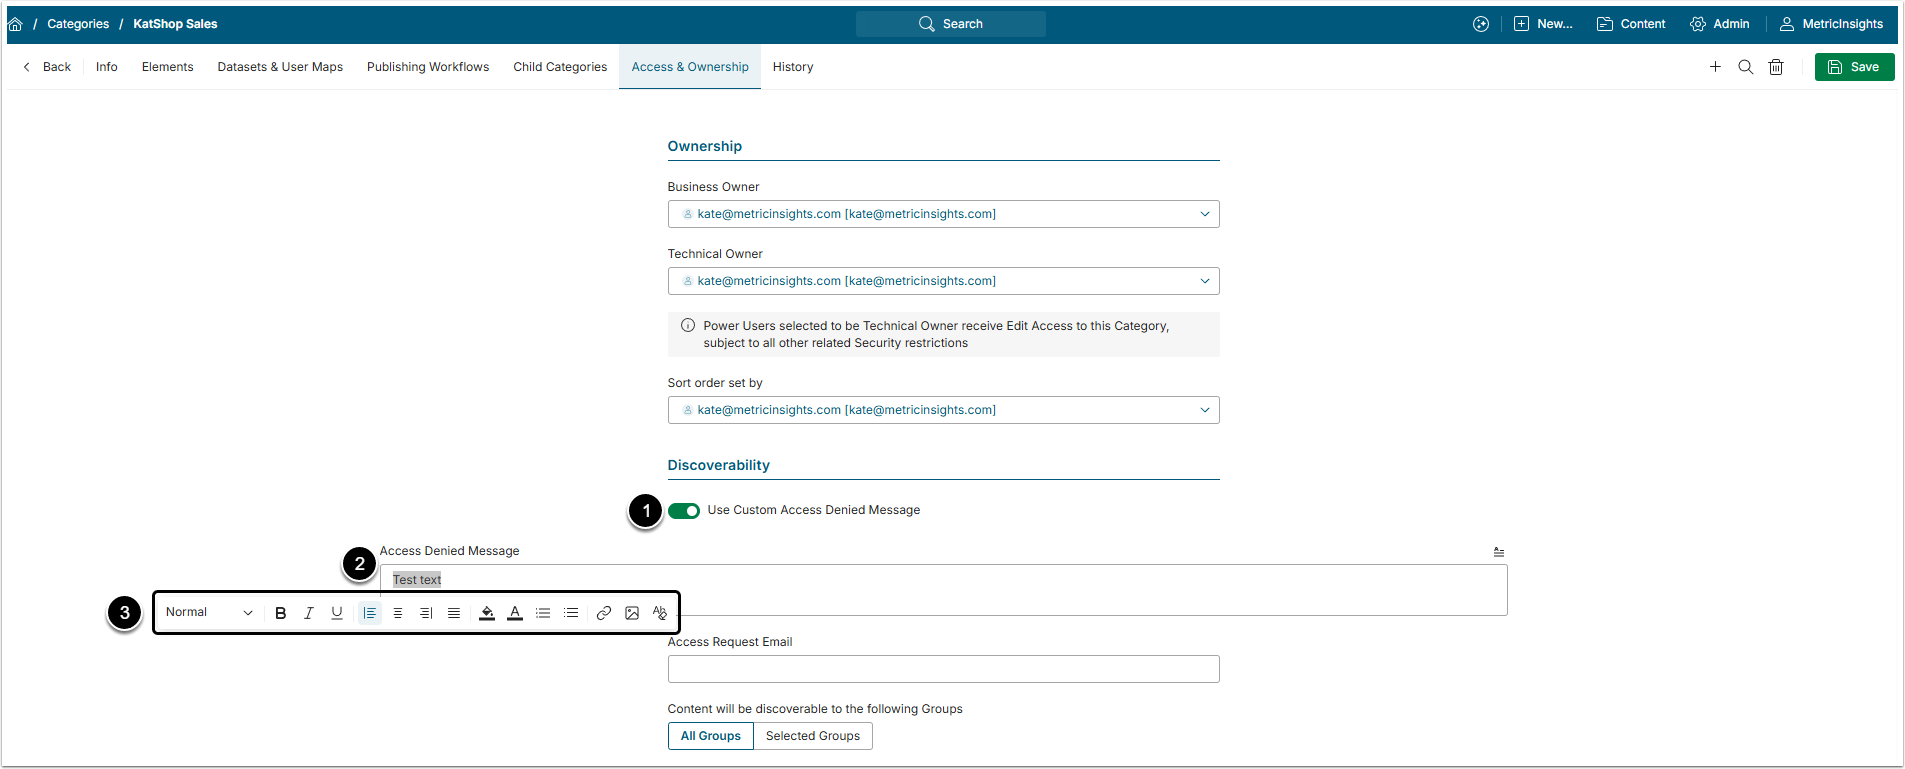Open the AI concierge icon in the header
This screenshot has height=769, width=1905.
click(1481, 24)
